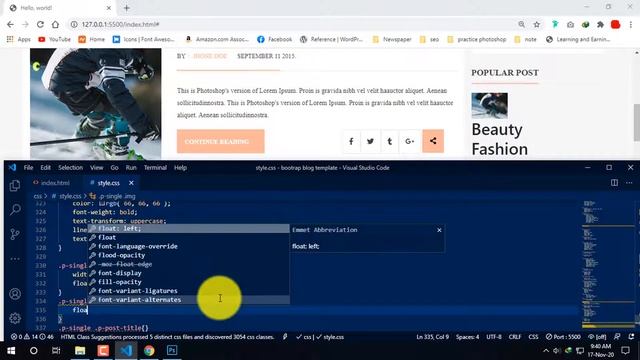The image size is (640, 360).
Task: Click the orange share icon button
Action: [433, 141]
